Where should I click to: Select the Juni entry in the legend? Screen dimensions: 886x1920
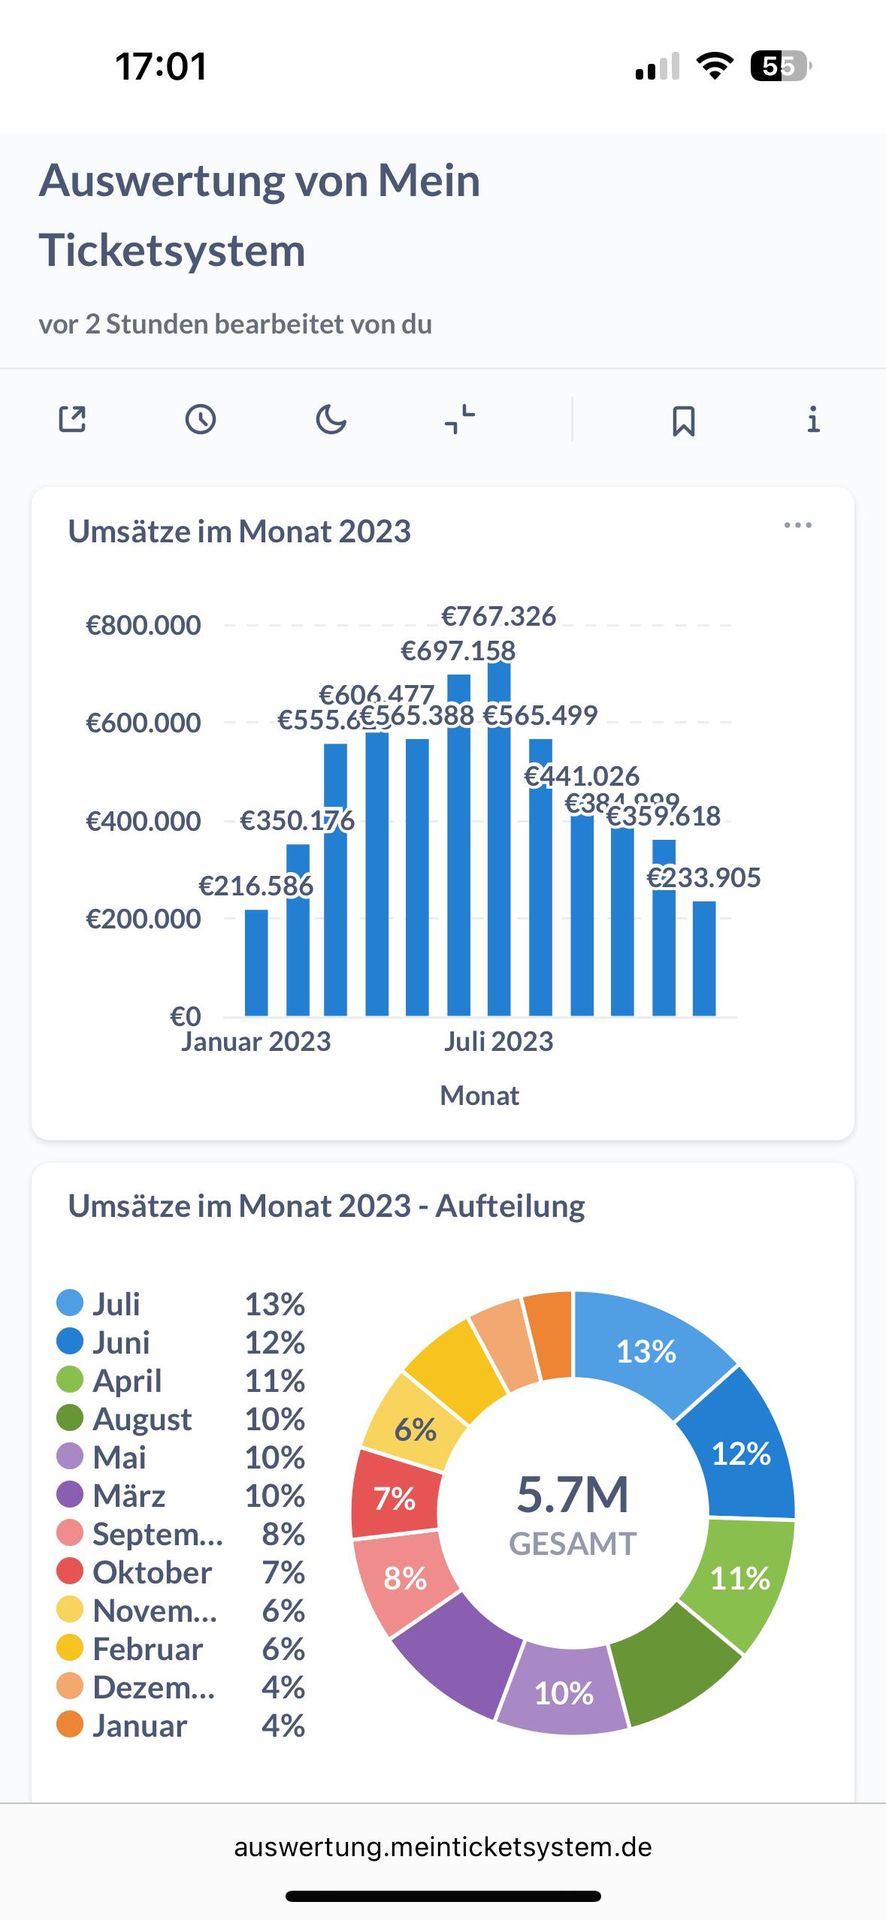pos(121,1342)
